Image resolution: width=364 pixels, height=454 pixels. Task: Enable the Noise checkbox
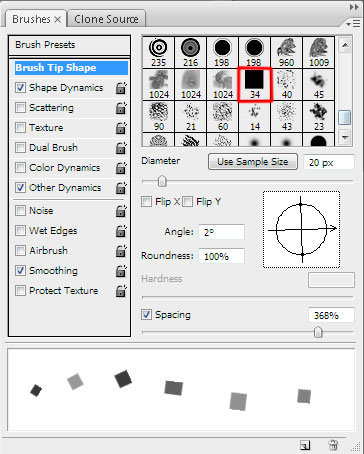click(x=21, y=211)
